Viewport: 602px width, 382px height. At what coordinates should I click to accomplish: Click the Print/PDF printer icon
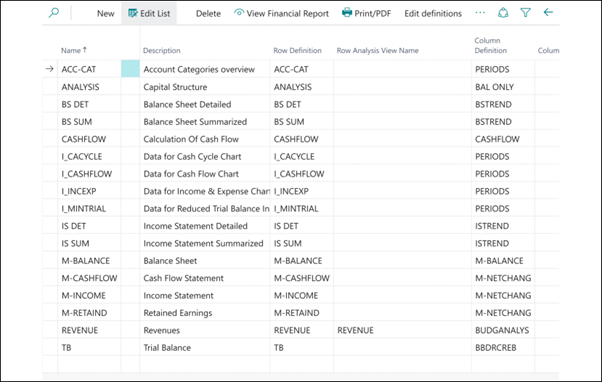pyautogui.click(x=347, y=13)
